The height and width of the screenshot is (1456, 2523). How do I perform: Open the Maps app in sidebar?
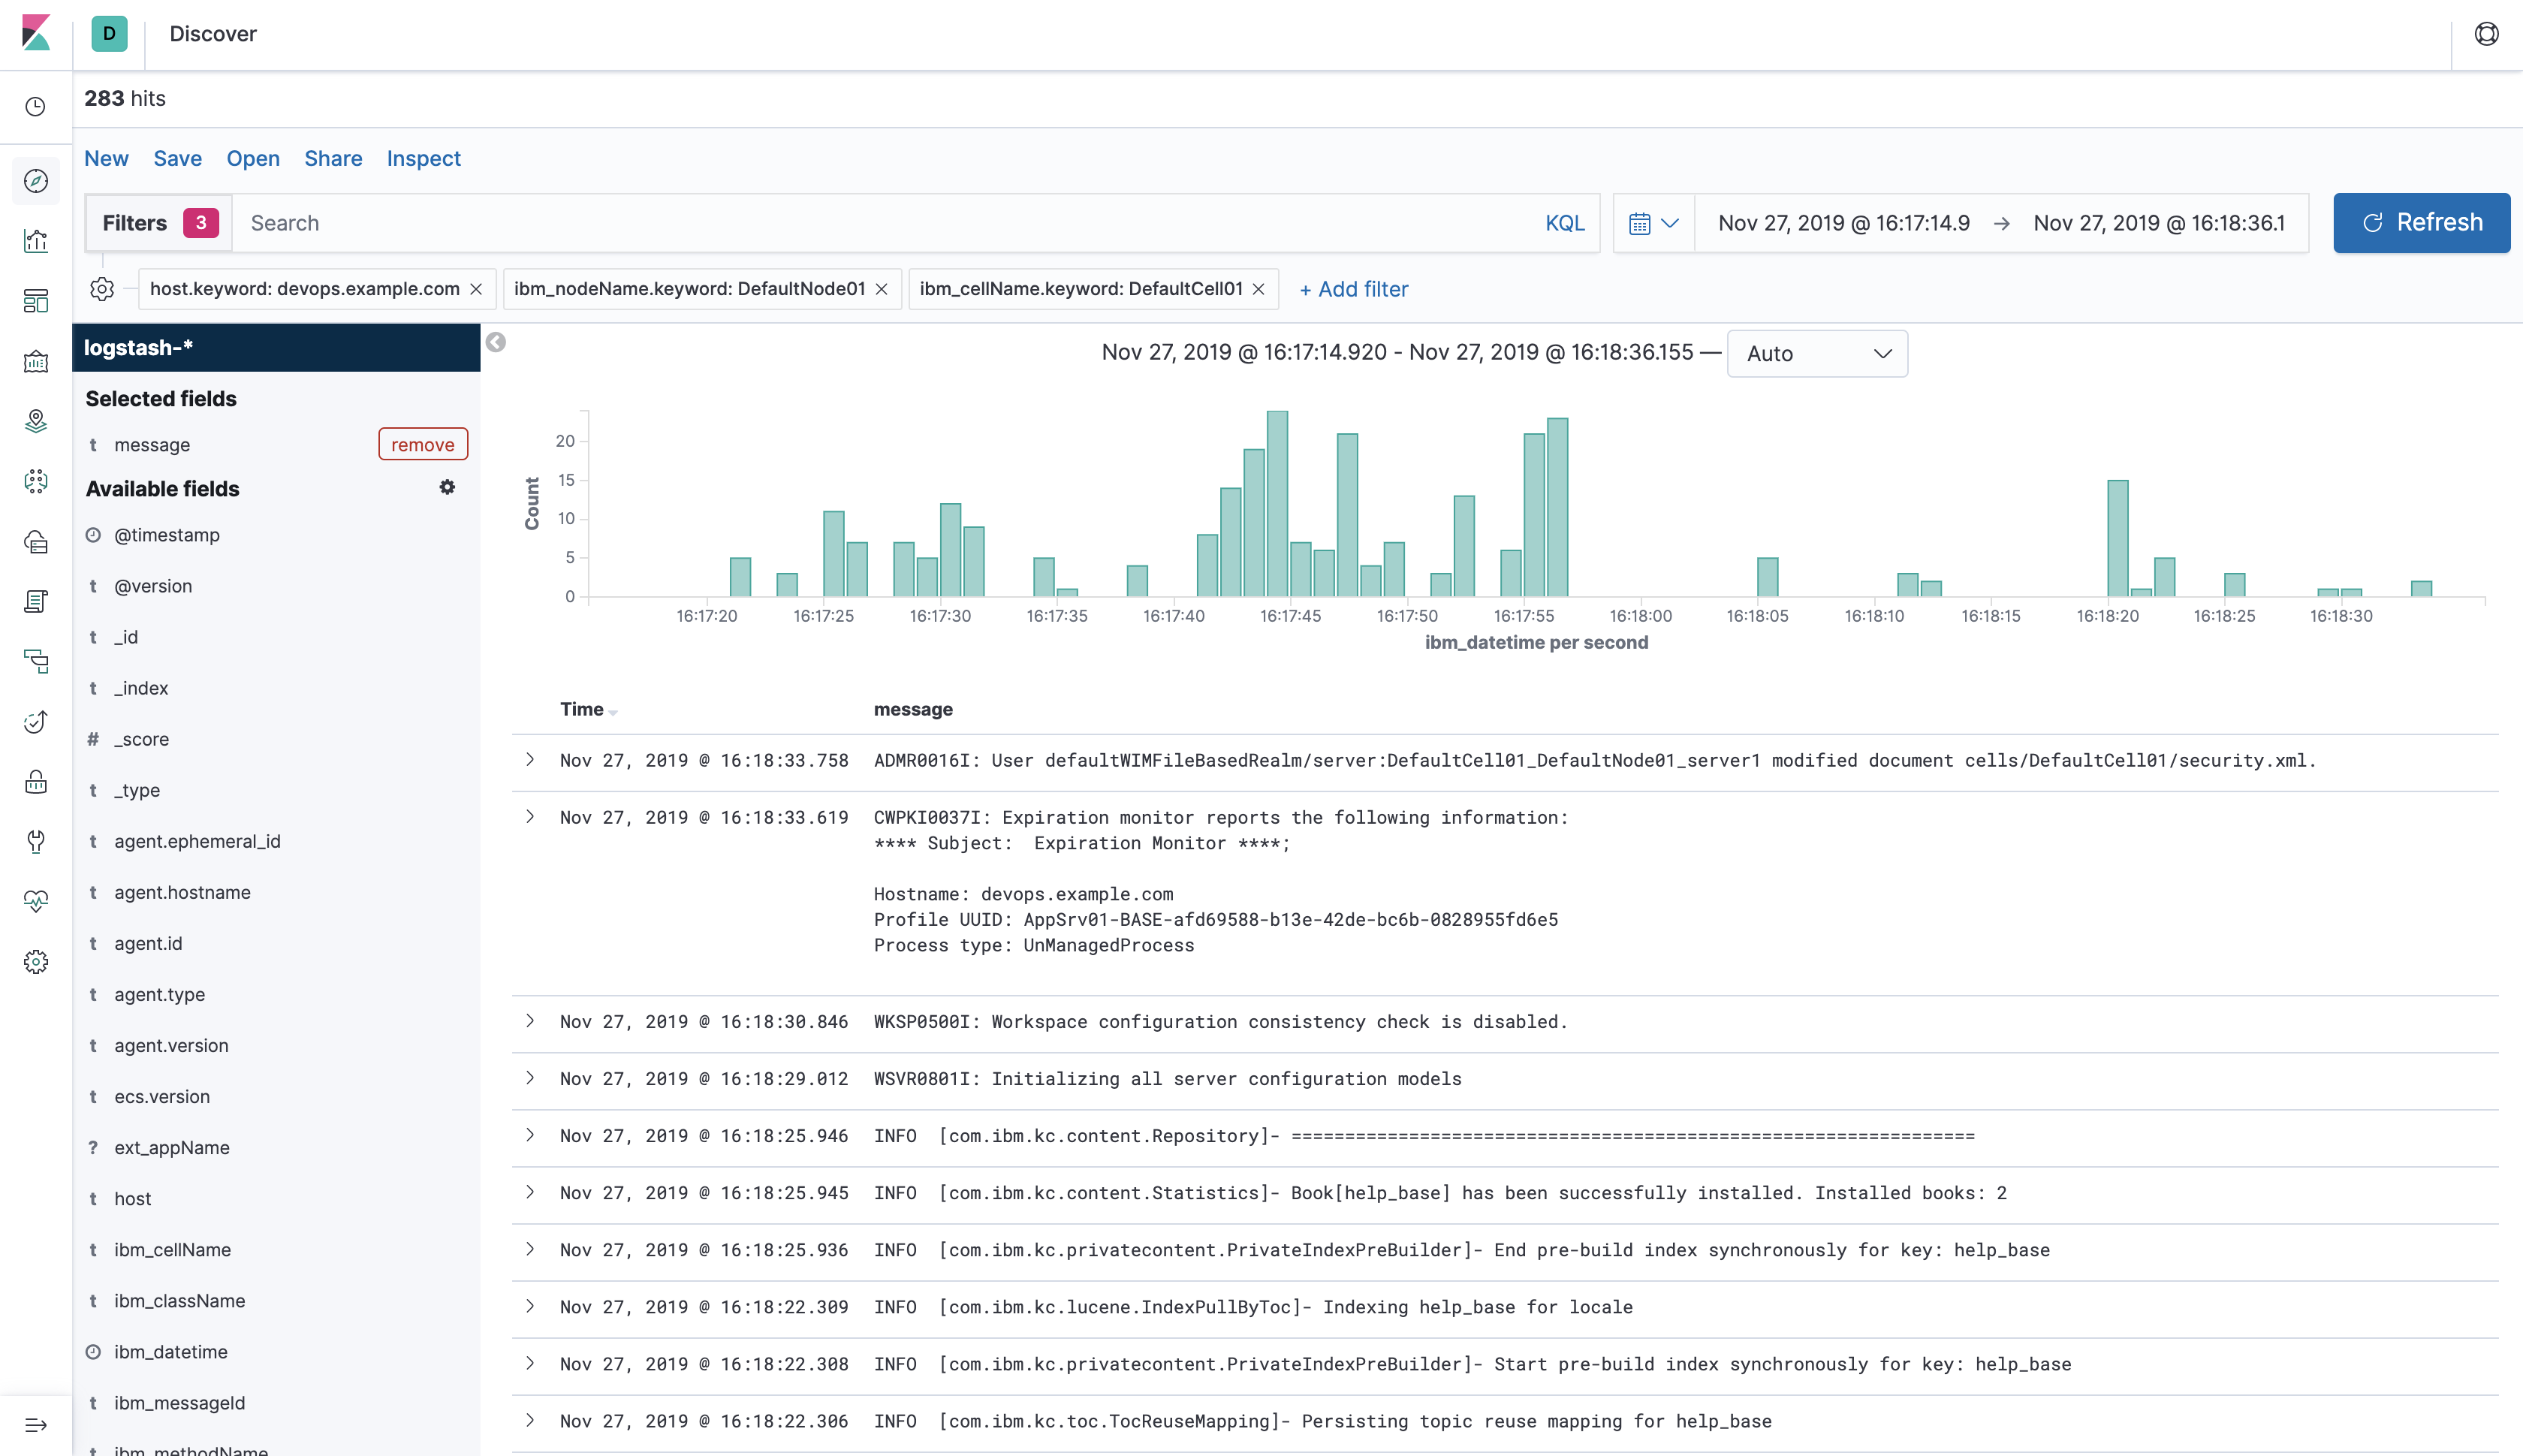coord(36,421)
